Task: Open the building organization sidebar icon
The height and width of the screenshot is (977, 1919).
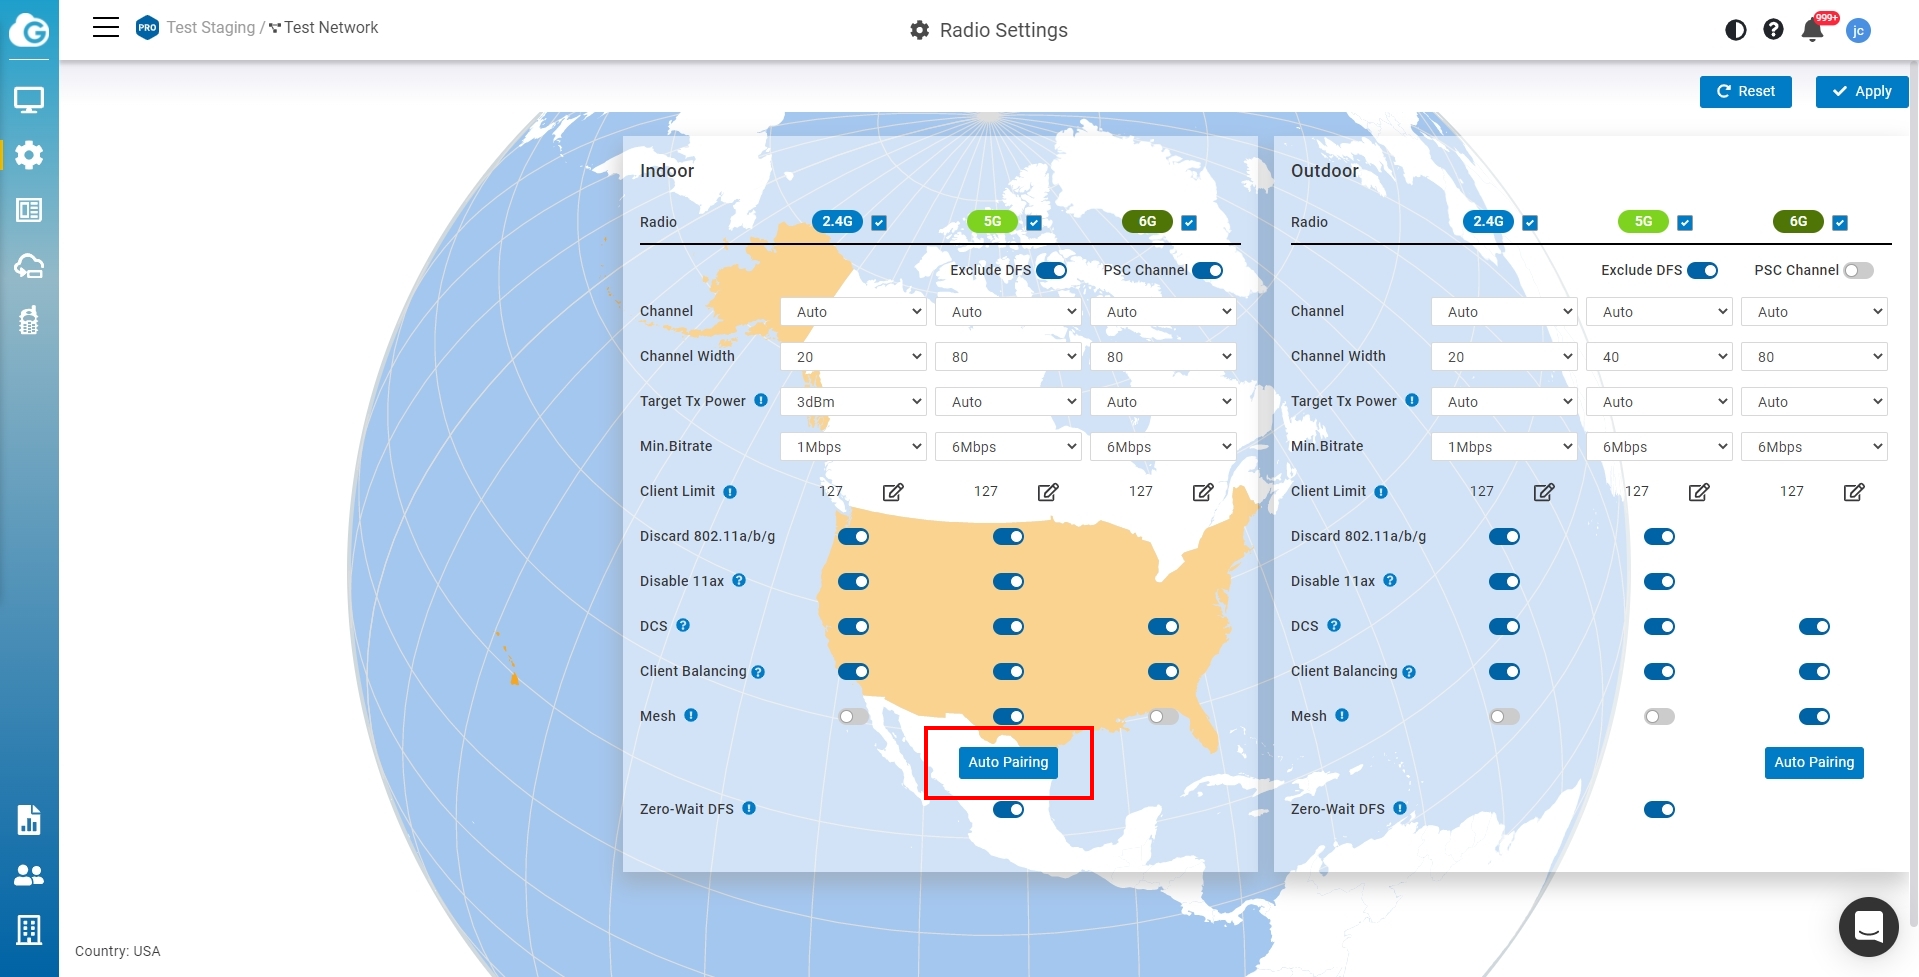Action: click(29, 930)
